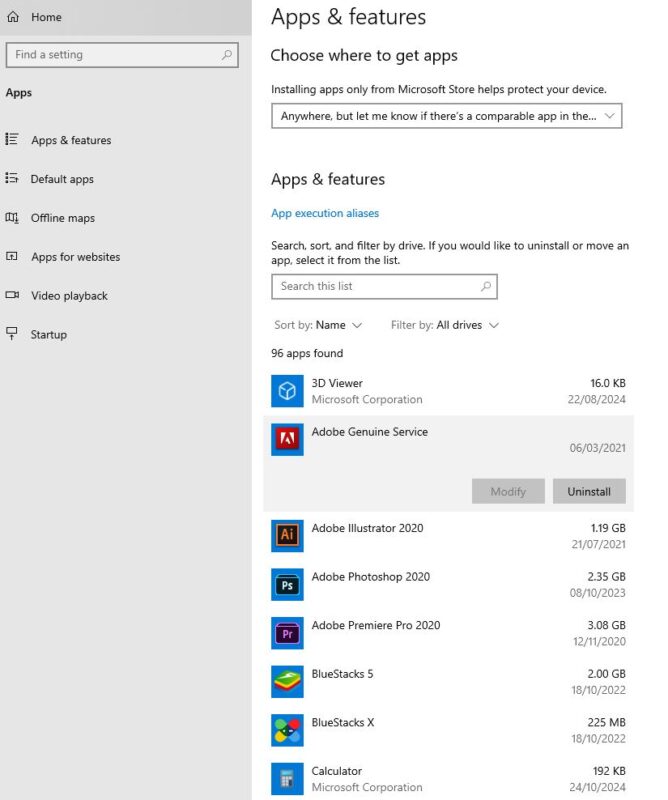Focus the Find a setting search box

[122, 55]
